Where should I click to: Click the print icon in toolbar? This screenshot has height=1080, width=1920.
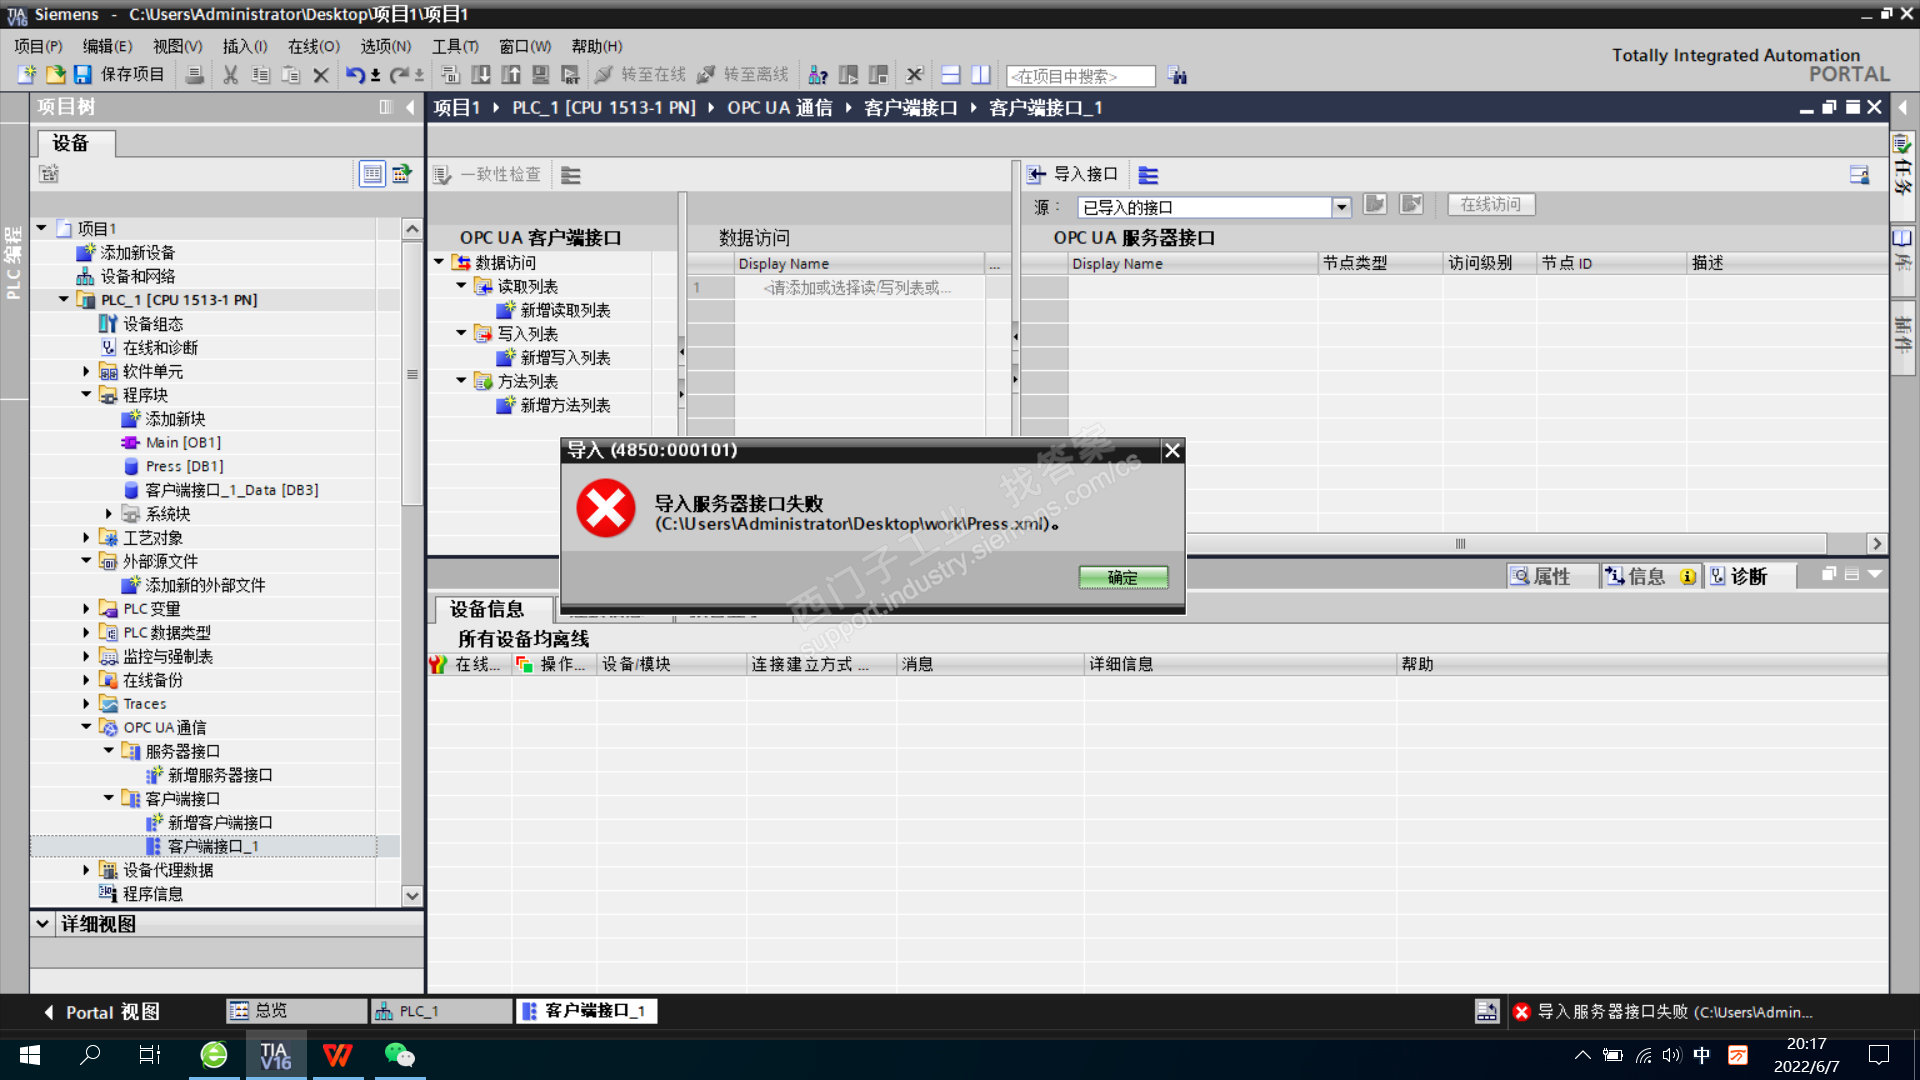[195, 75]
